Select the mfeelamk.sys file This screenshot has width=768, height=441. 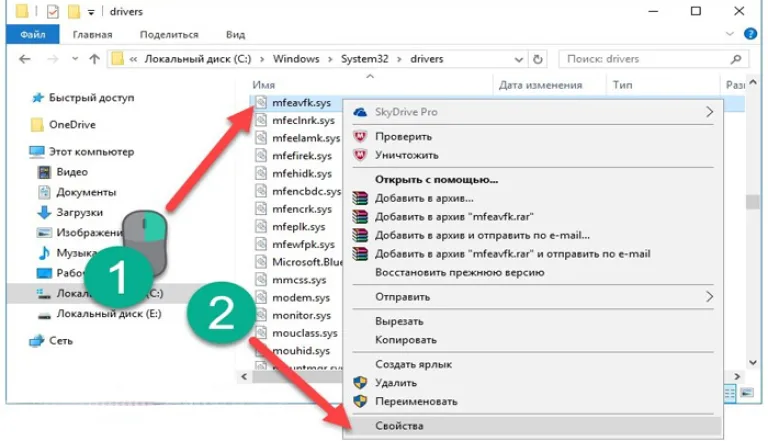pyautogui.click(x=306, y=138)
